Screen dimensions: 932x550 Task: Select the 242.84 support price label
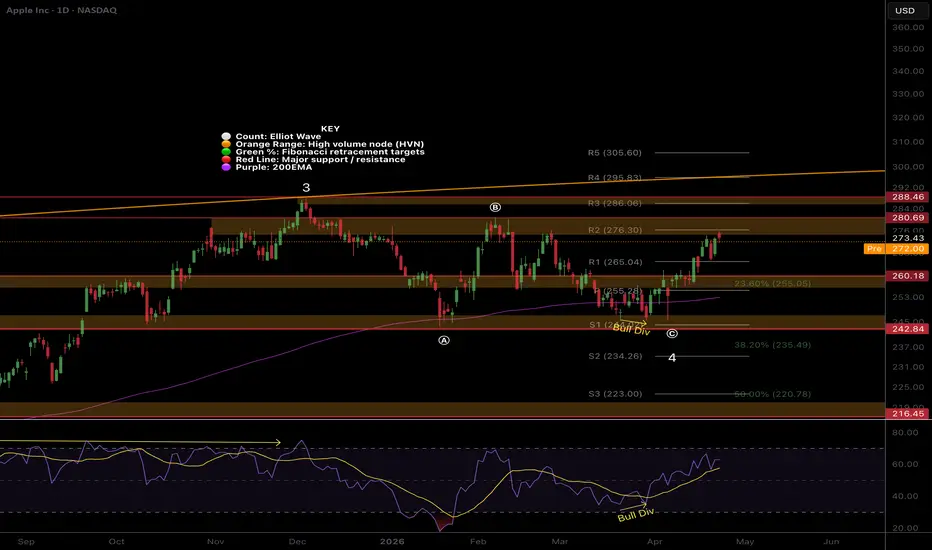pos(907,329)
